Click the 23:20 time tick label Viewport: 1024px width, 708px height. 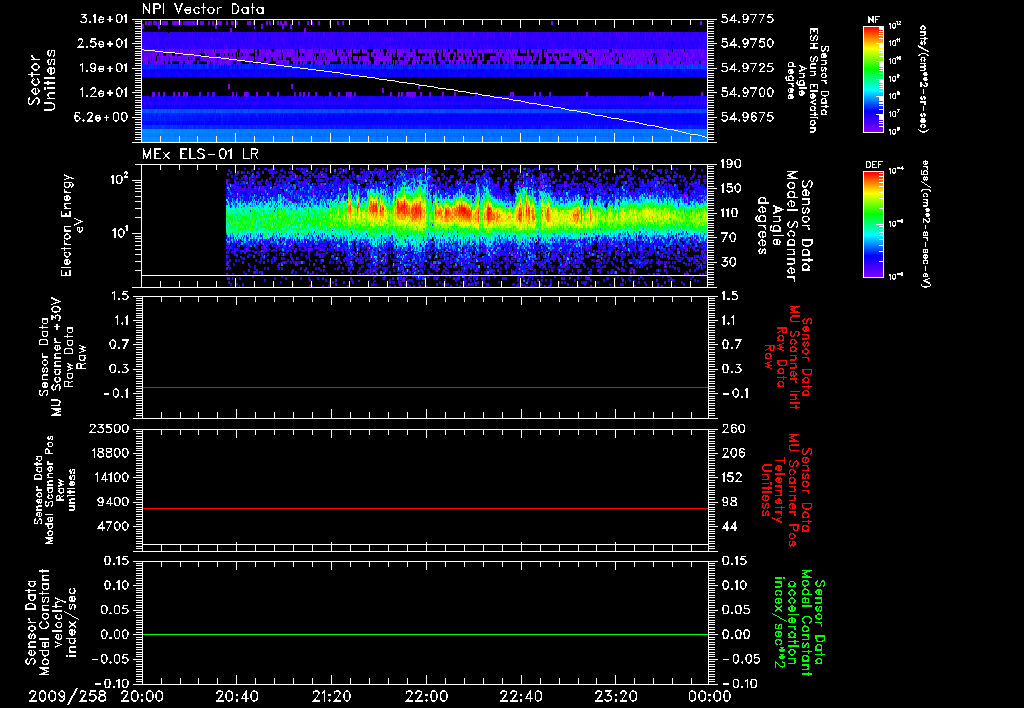click(615, 696)
